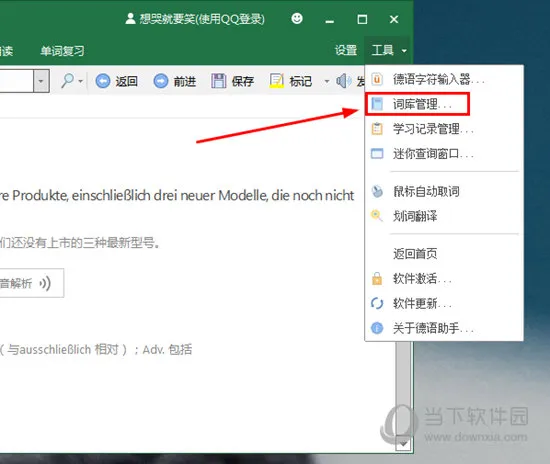
Task: Open 软件激活 menu entry
Action: tap(444, 279)
